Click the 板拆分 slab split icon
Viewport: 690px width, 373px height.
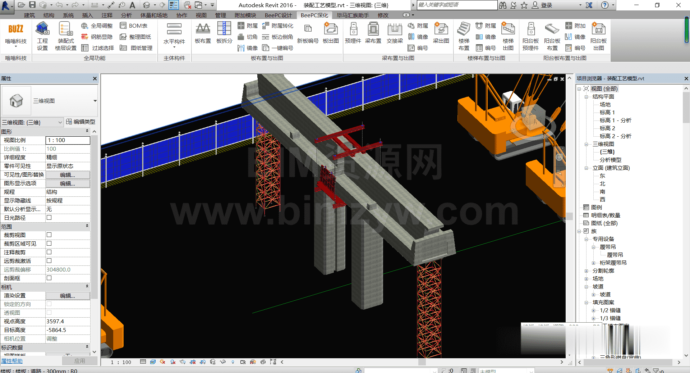(224, 33)
